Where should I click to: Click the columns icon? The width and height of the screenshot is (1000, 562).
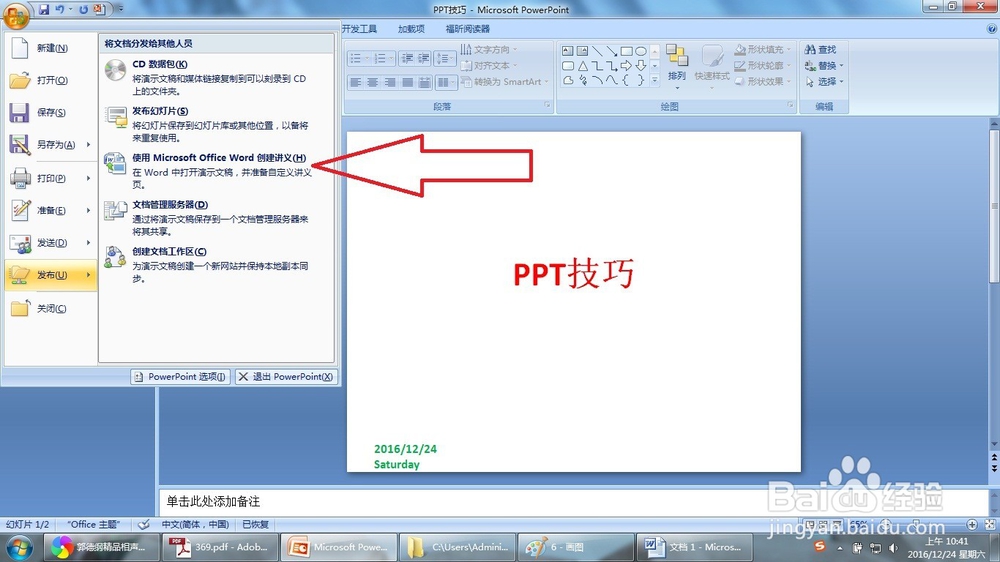tap(445, 82)
